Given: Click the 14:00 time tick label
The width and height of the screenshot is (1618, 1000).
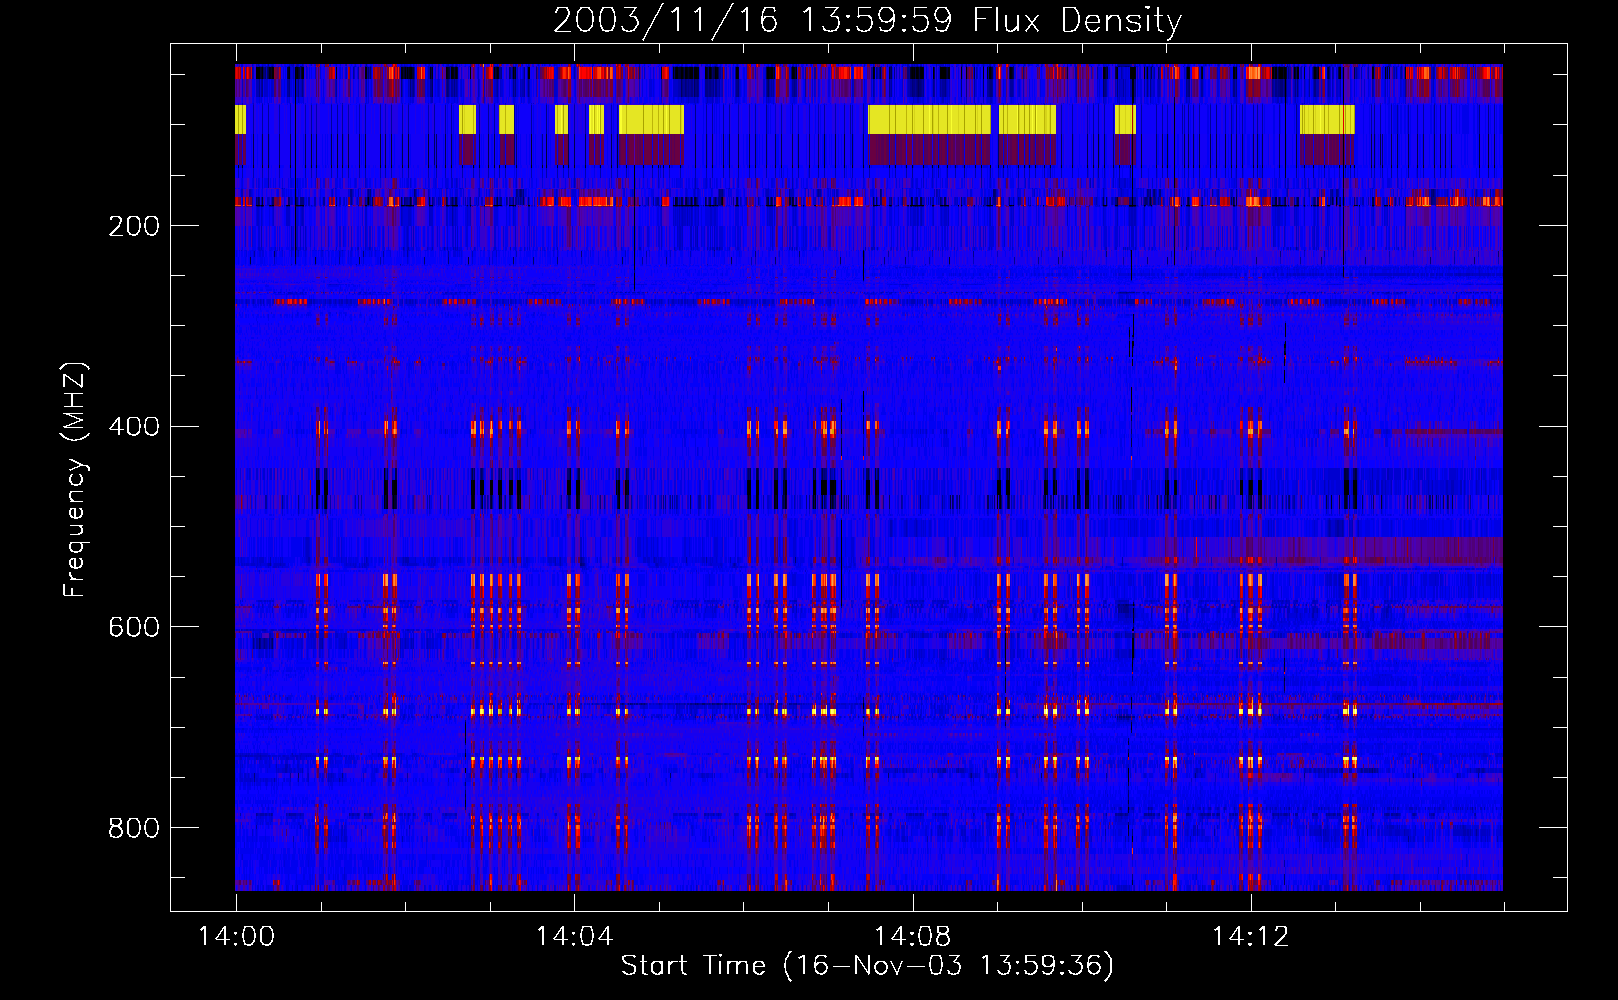Looking at the screenshot, I should [x=236, y=937].
